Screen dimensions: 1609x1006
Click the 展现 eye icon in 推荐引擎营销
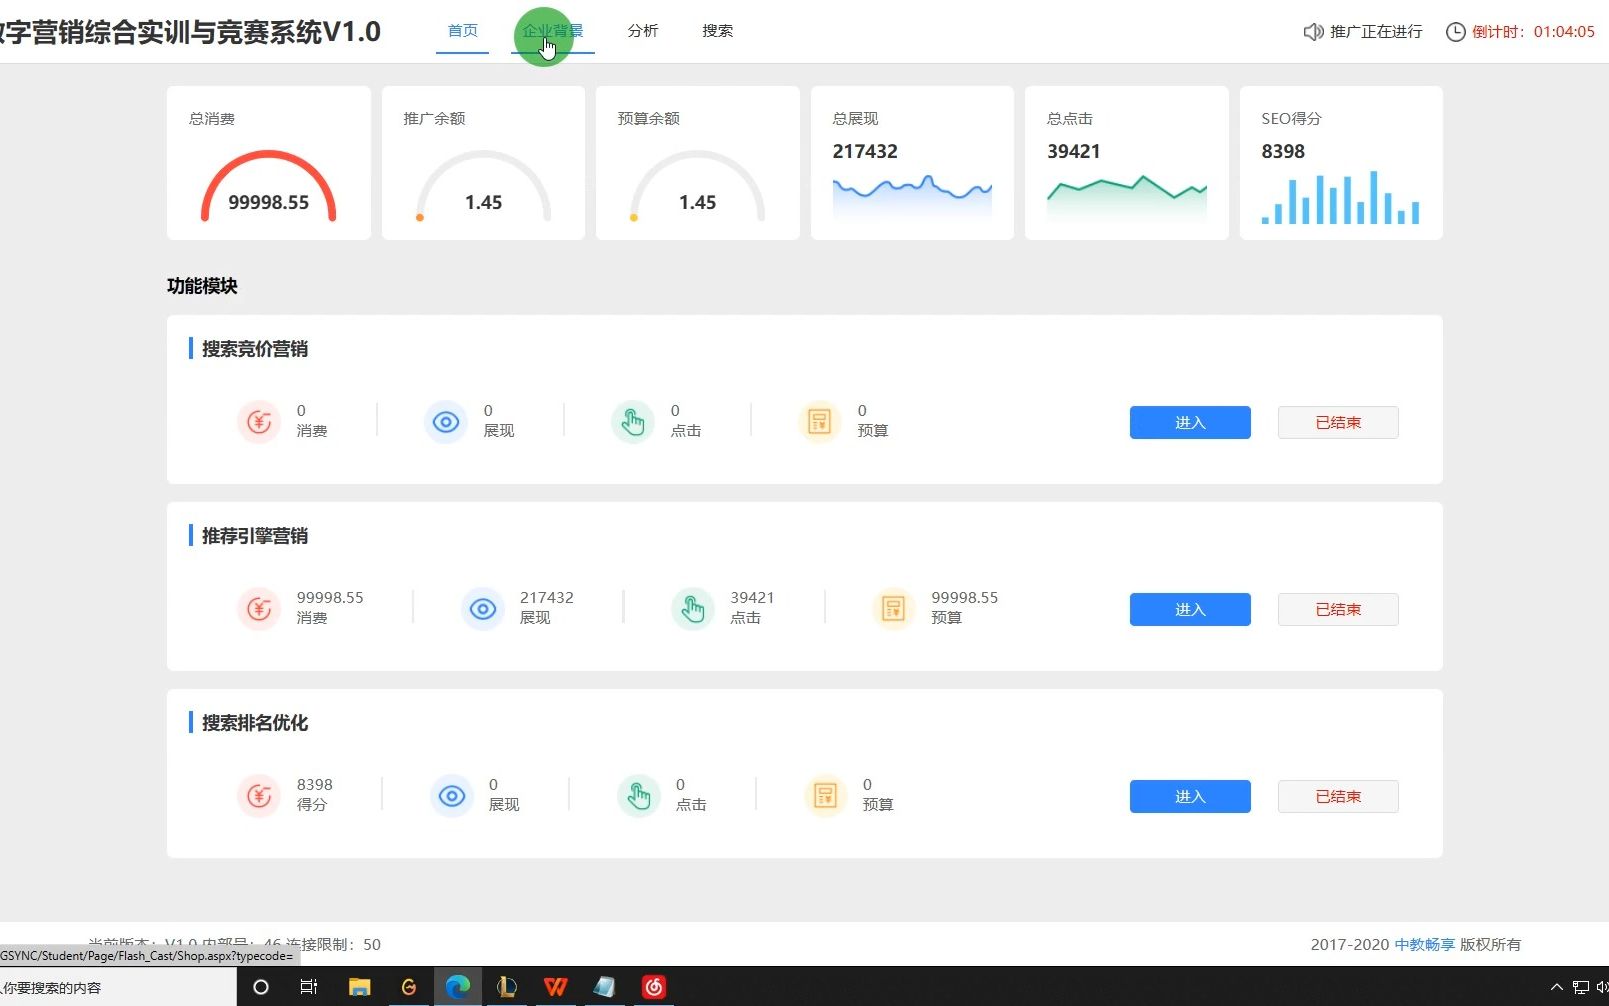coord(483,609)
